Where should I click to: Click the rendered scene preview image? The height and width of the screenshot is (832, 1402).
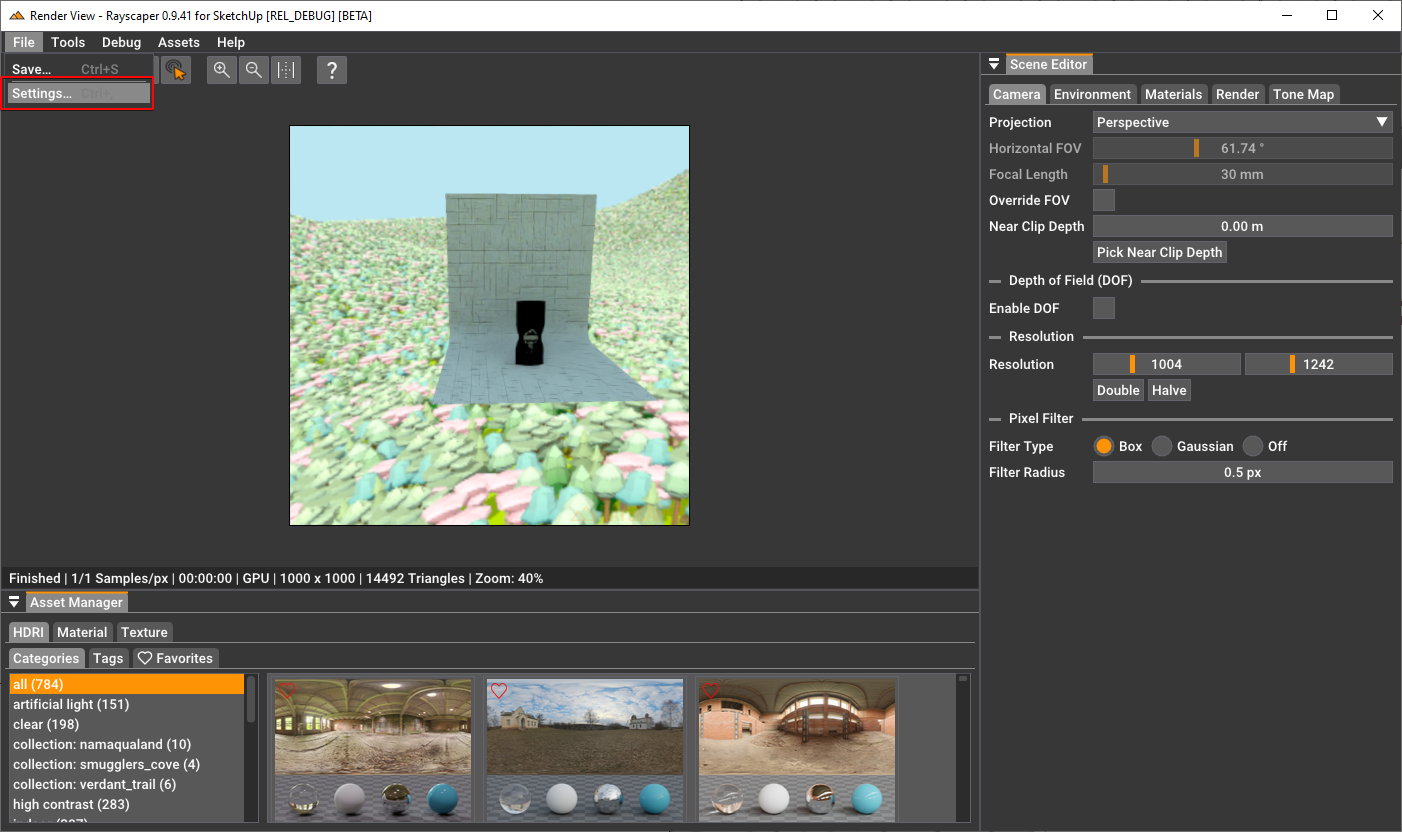(x=489, y=325)
